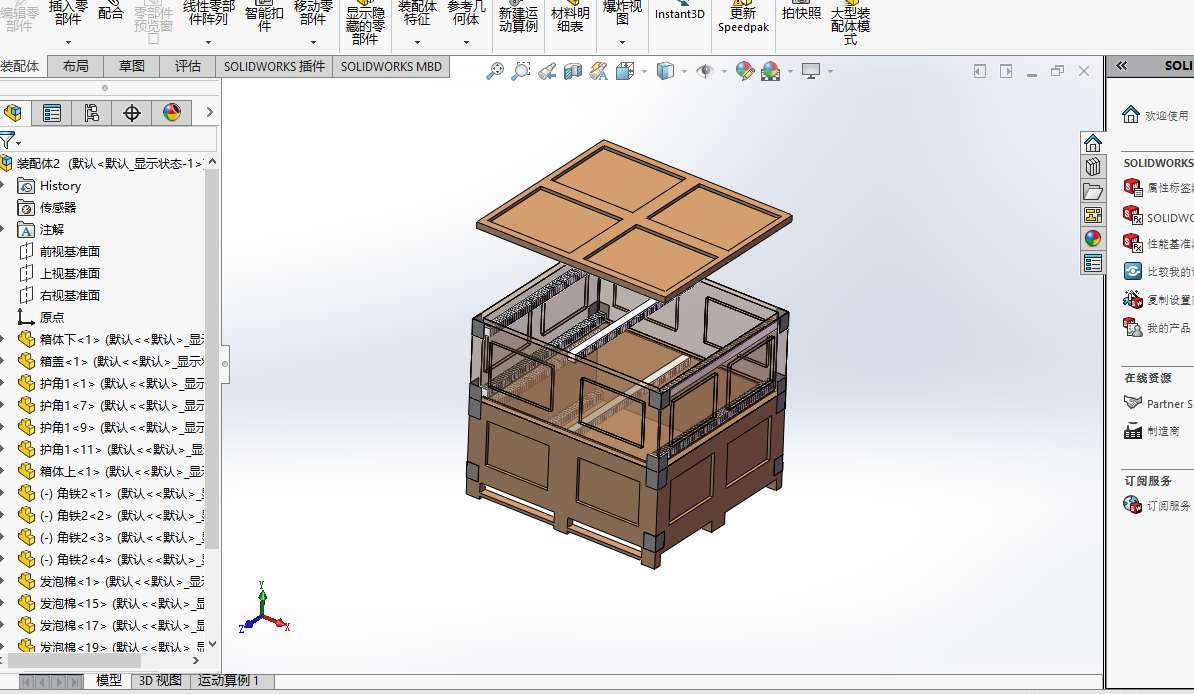Open the View Orientation dropdown arrow

(x=644, y=72)
